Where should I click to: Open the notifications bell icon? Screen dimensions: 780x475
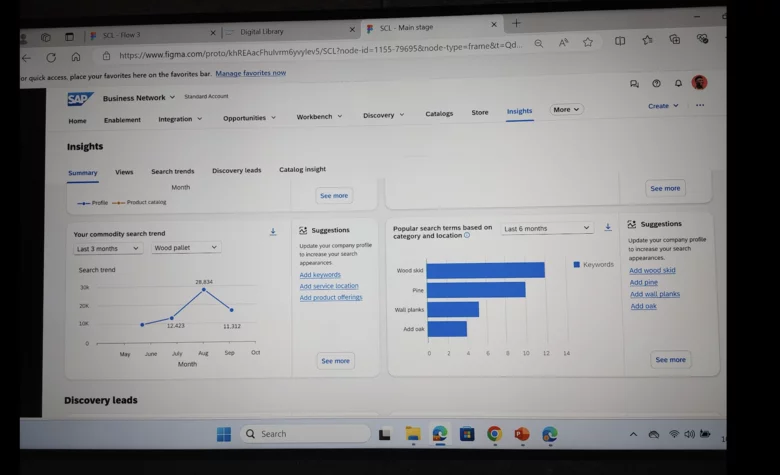point(678,83)
